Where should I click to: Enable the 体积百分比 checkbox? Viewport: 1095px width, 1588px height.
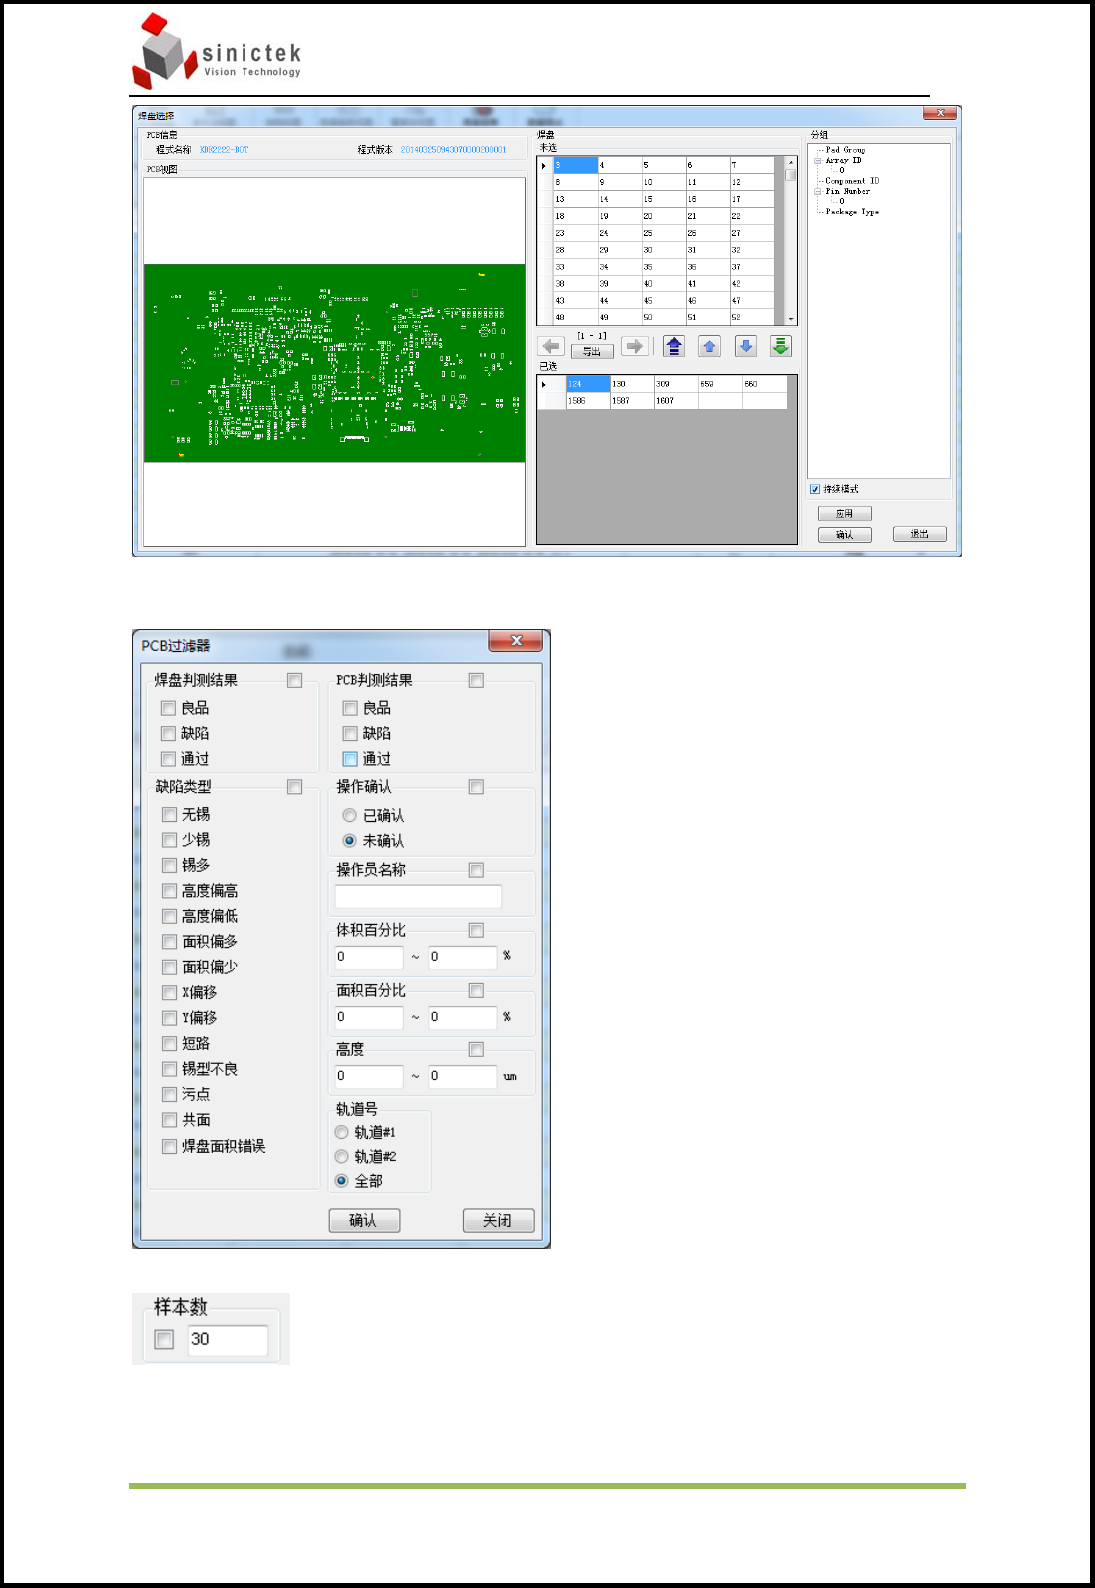coord(476,930)
